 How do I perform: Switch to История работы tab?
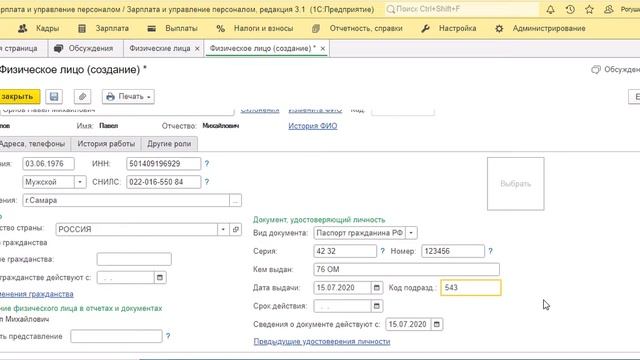pos(106,144)
